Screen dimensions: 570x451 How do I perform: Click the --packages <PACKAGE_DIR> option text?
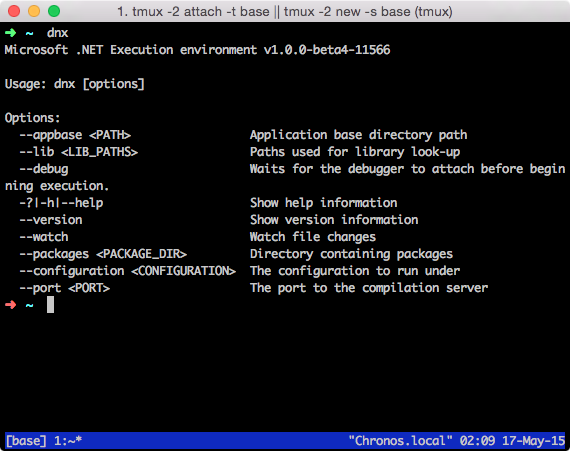click(x=103, y=254)
